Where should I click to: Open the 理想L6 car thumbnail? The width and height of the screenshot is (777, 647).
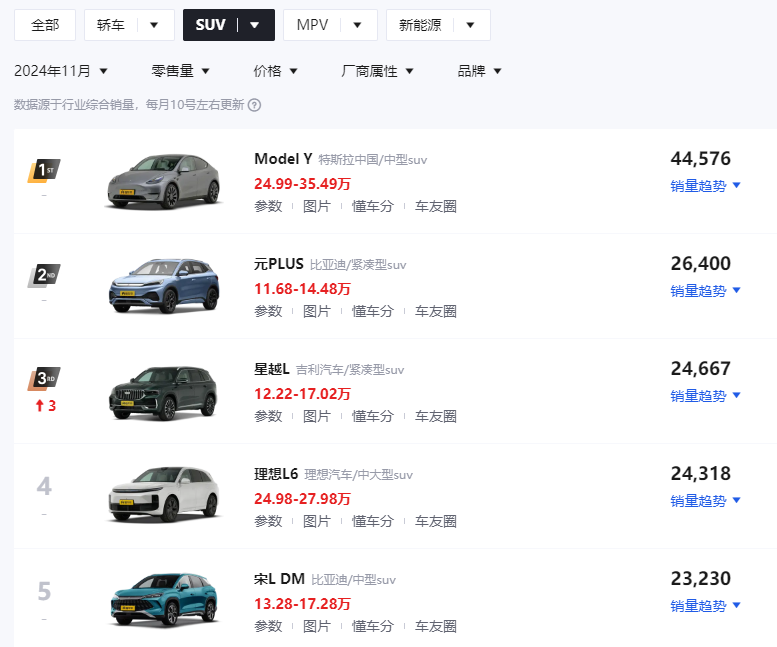pos(164,495)
